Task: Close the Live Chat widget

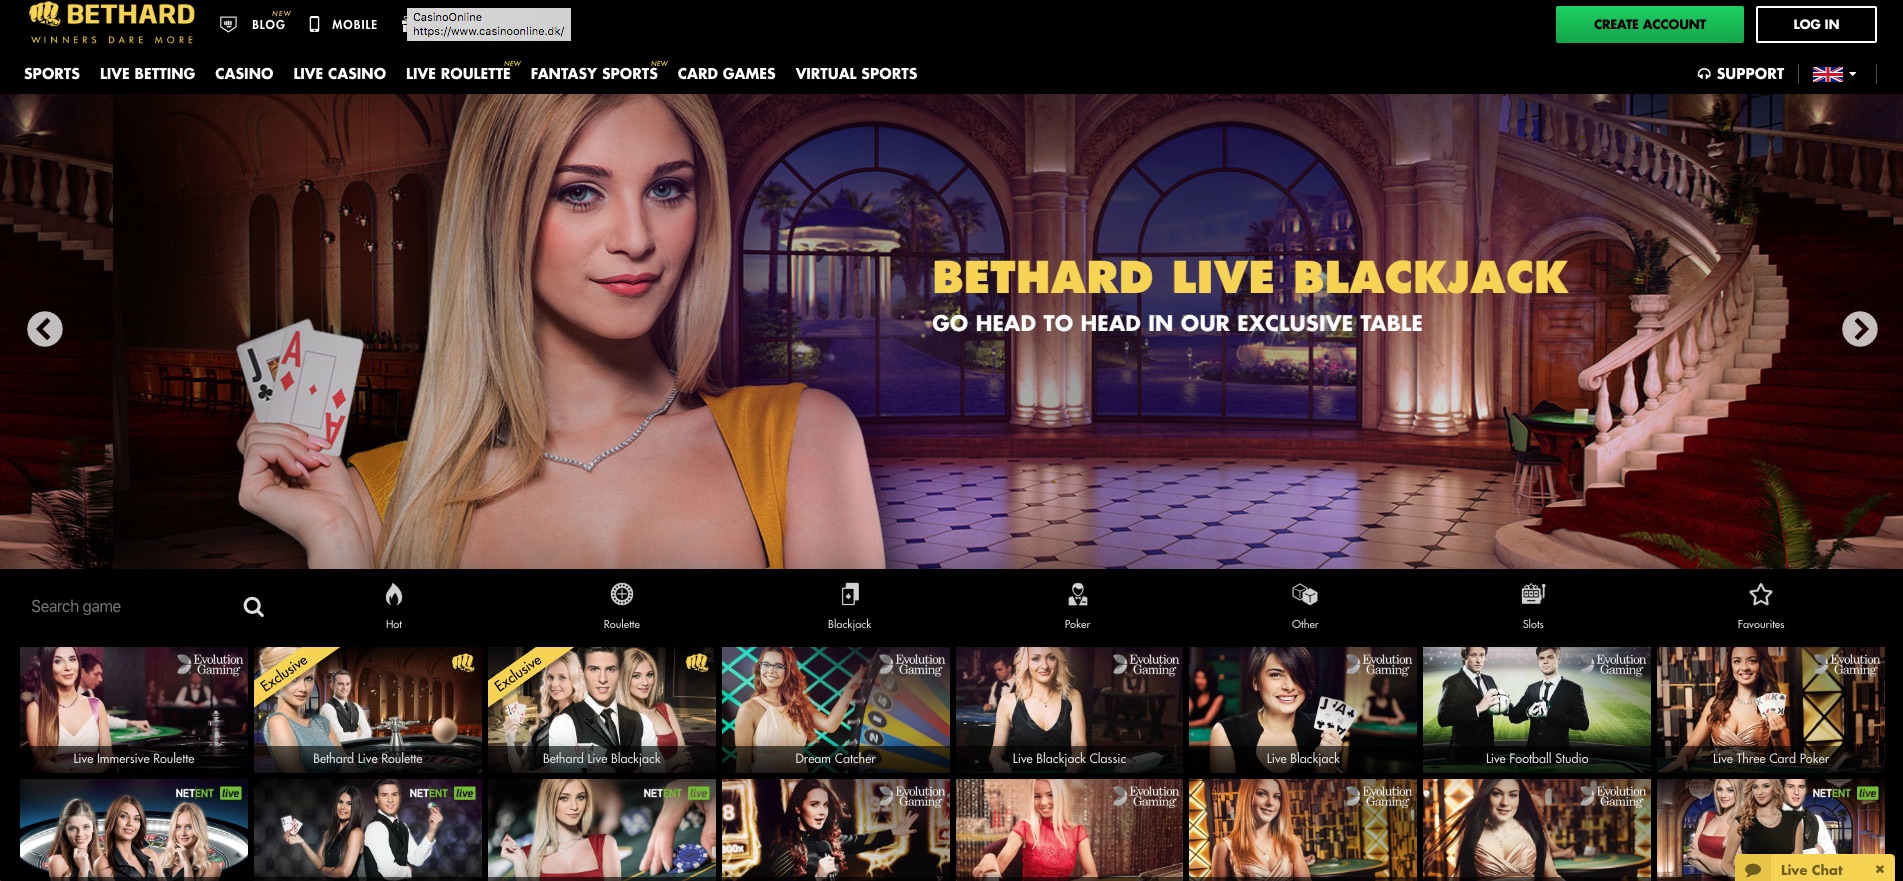Action: pos(1879,869)
